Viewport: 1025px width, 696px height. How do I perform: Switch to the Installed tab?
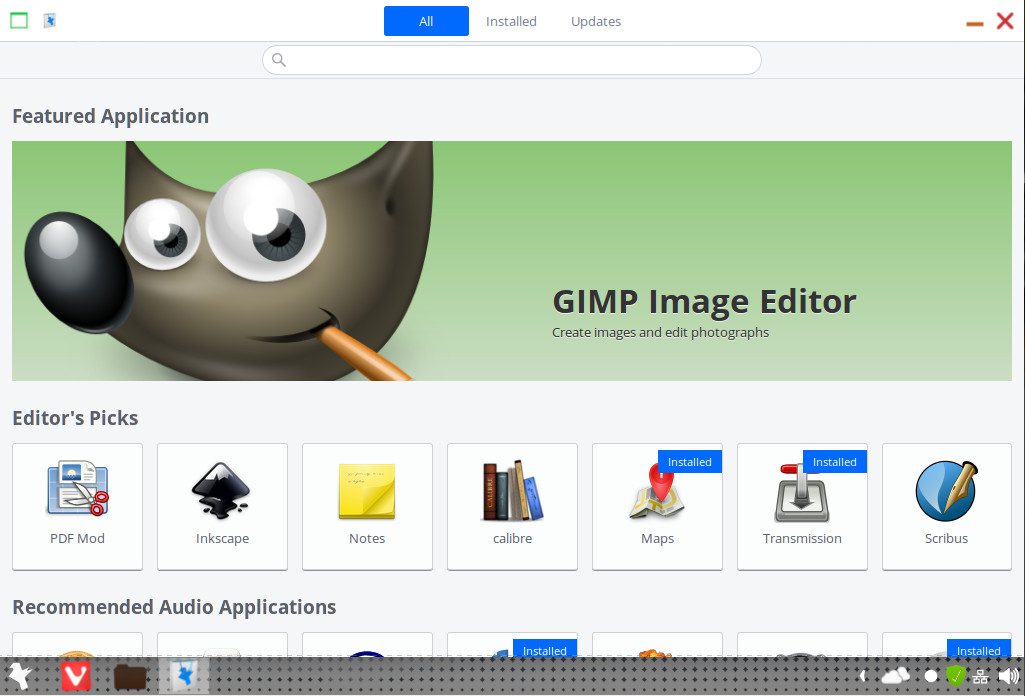pyautogui.click(x=511, y=21)
